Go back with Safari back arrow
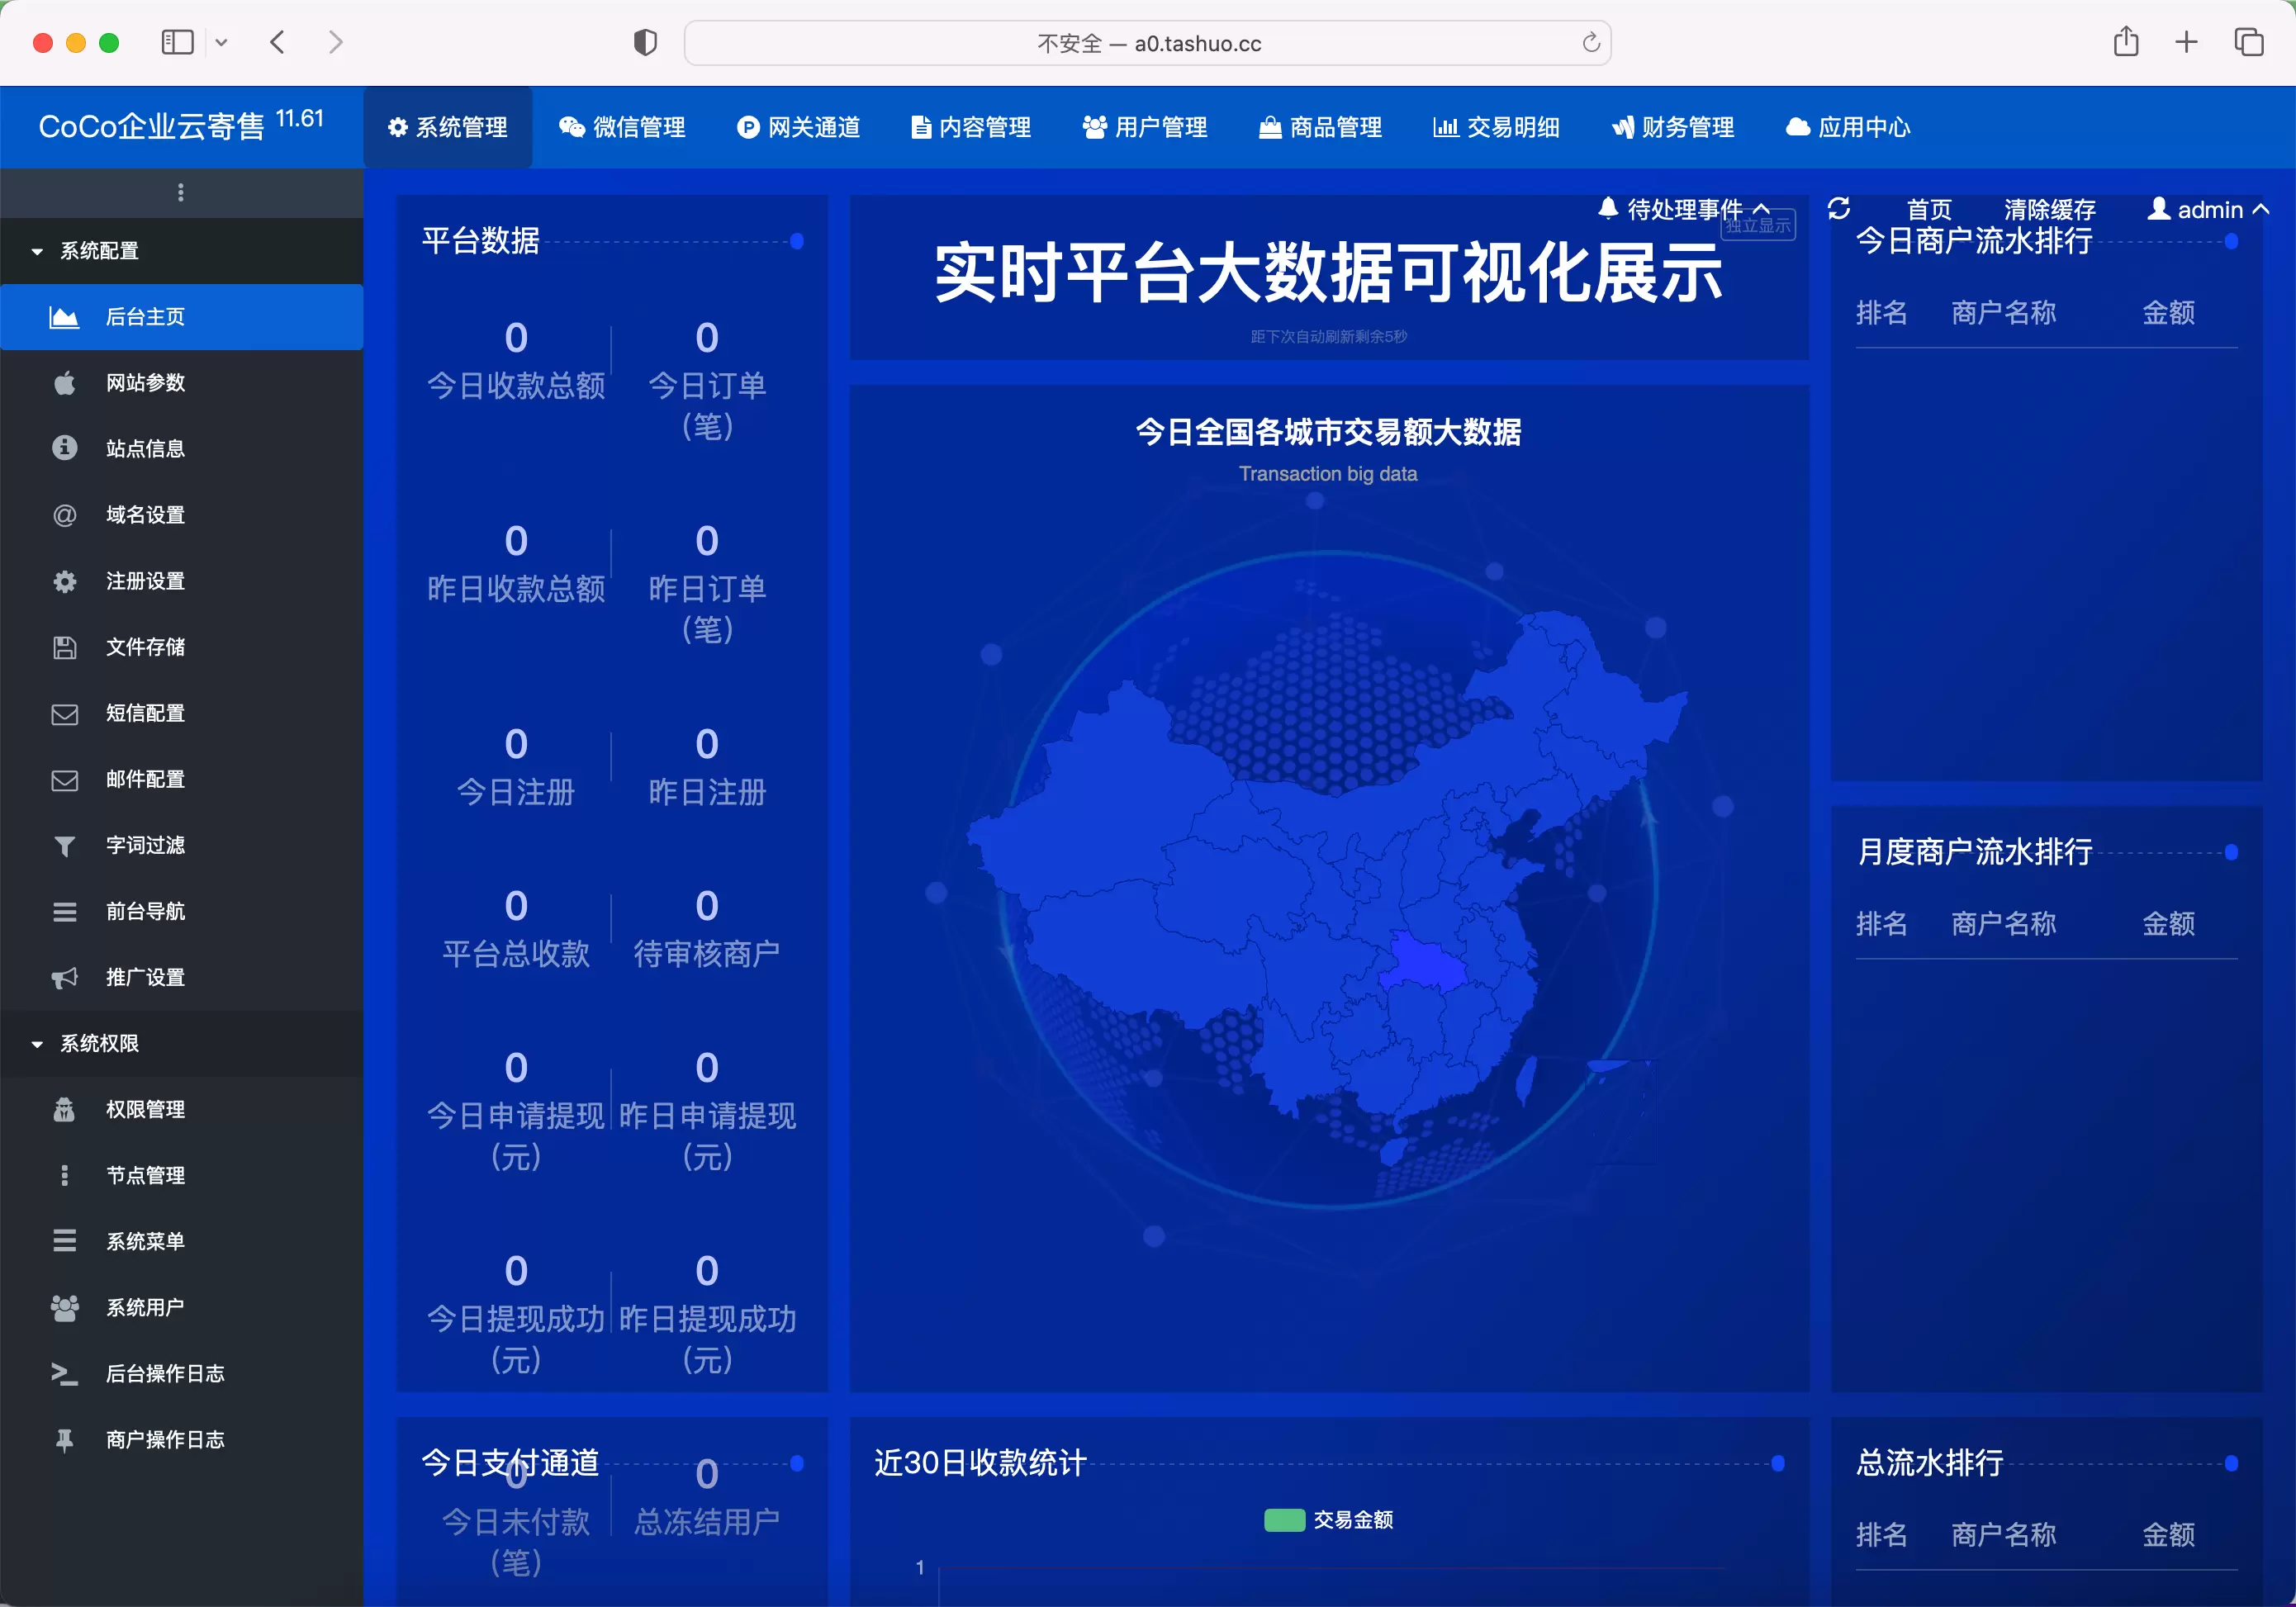2296x1607 pixels. [x=277, y=42]
